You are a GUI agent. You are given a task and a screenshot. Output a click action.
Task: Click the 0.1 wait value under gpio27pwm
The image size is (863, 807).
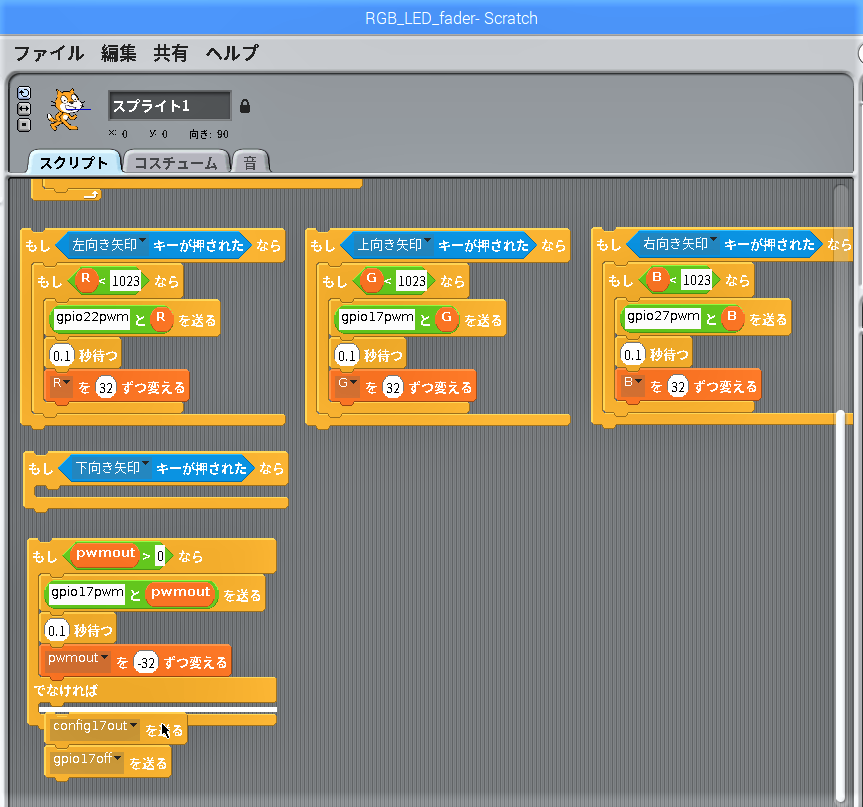click(x=633, y=355)
